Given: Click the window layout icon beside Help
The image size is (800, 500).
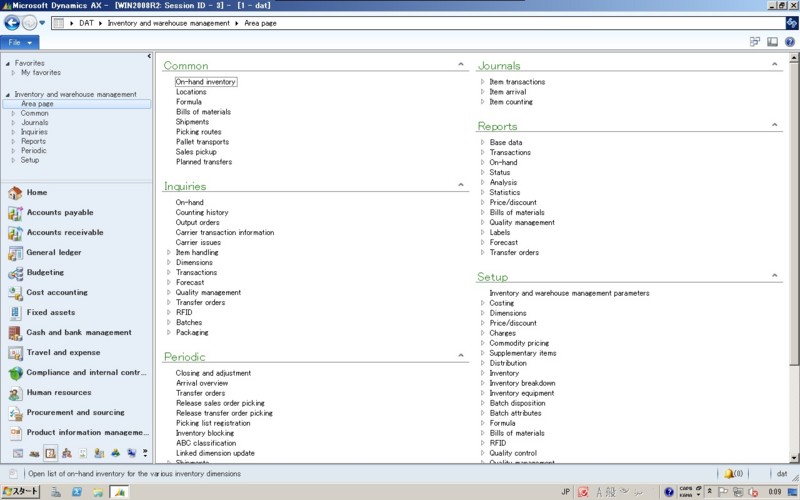Looking at the screenshot, I should pyautogui.click(x=772, y=42).
